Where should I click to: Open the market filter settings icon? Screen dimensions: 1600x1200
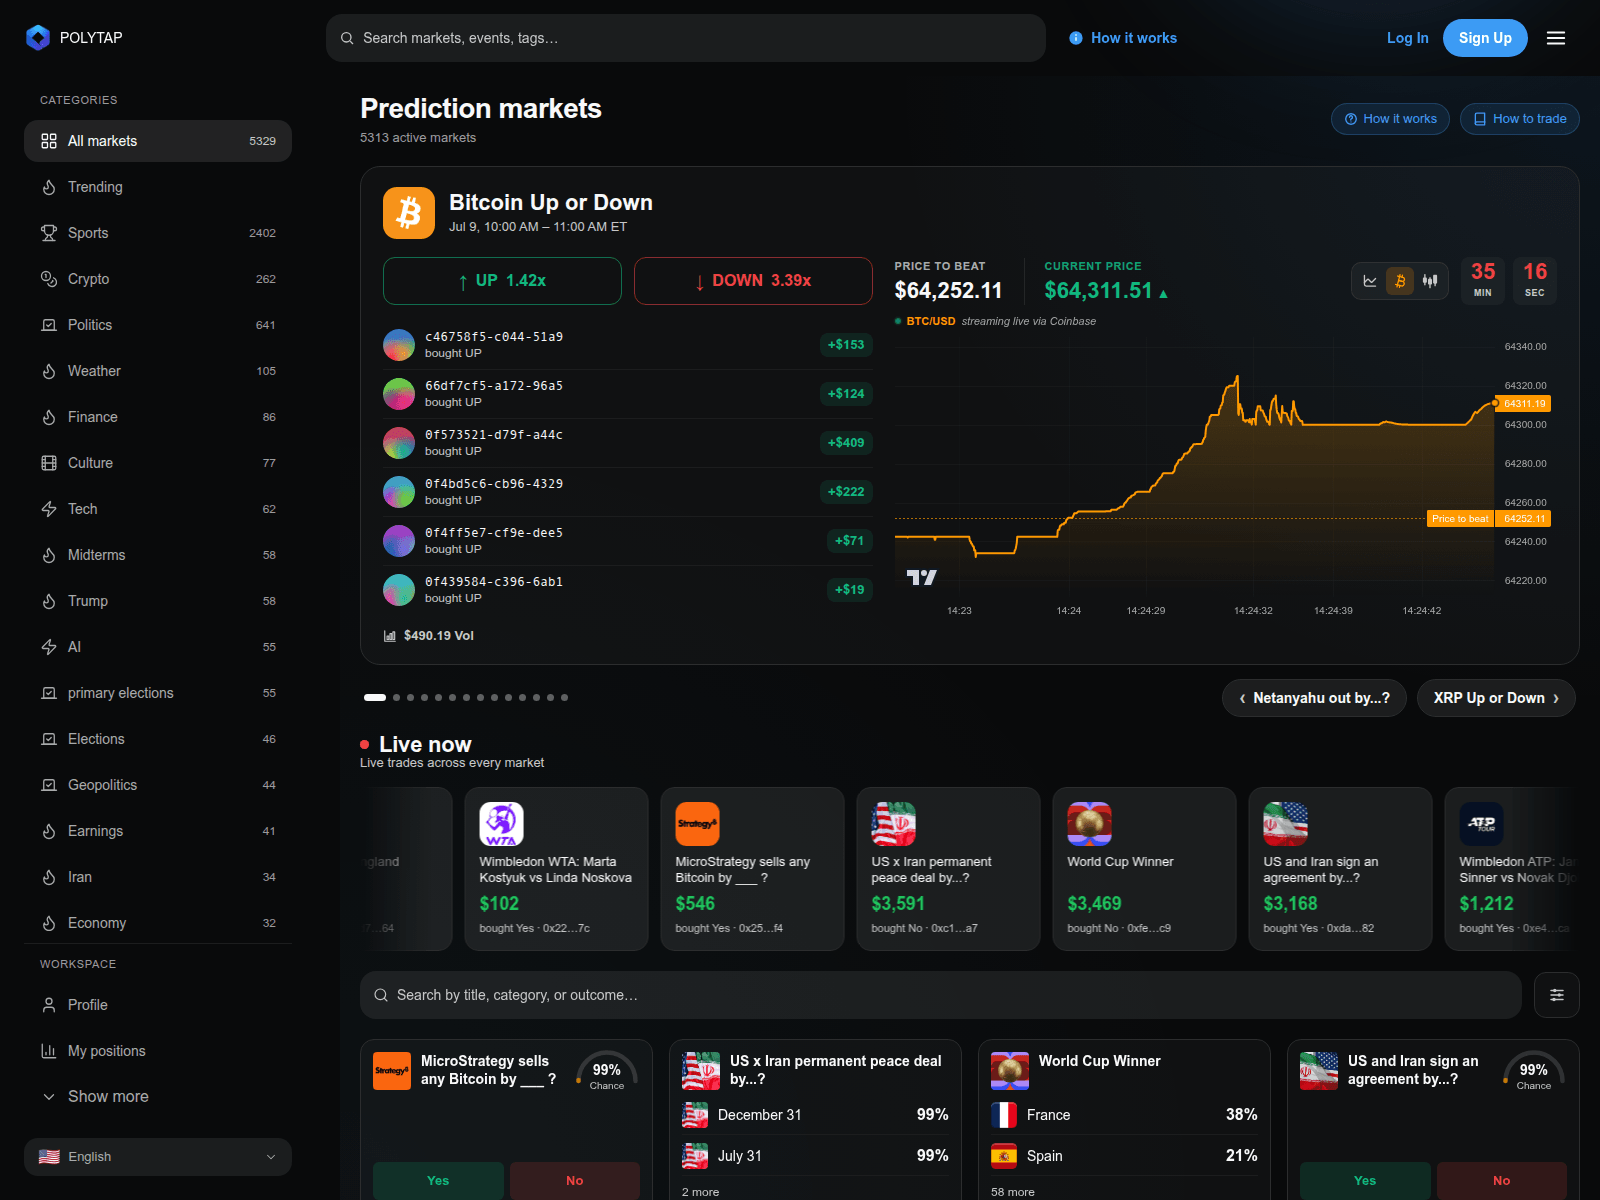(x=1557, y=995)
